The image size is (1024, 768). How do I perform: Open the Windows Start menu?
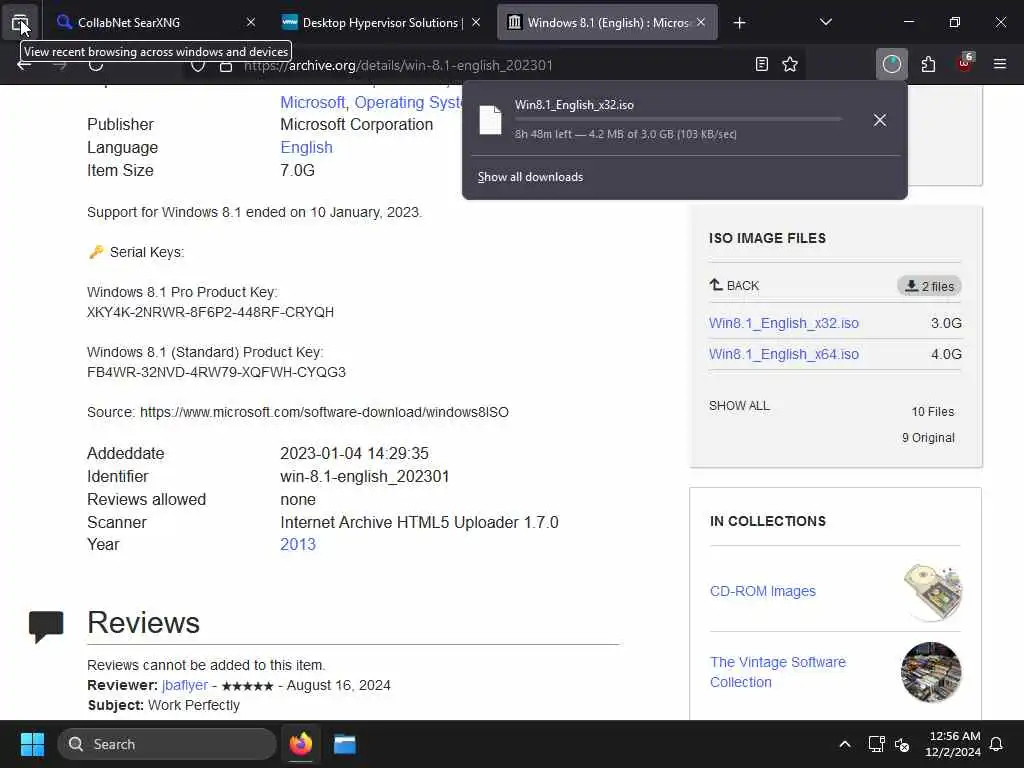tap(32, 744)
